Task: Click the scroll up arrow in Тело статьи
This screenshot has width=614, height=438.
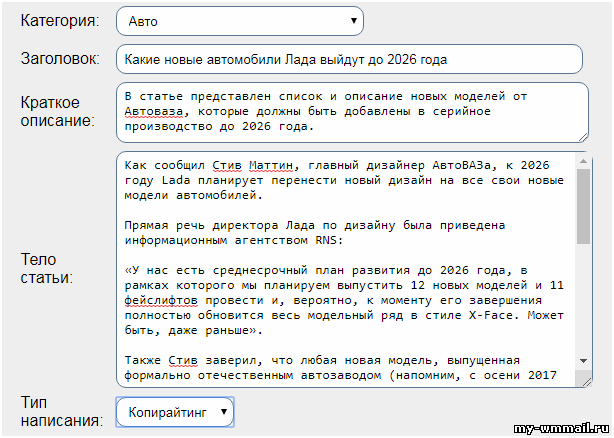Action: click(x=583, y=161)
